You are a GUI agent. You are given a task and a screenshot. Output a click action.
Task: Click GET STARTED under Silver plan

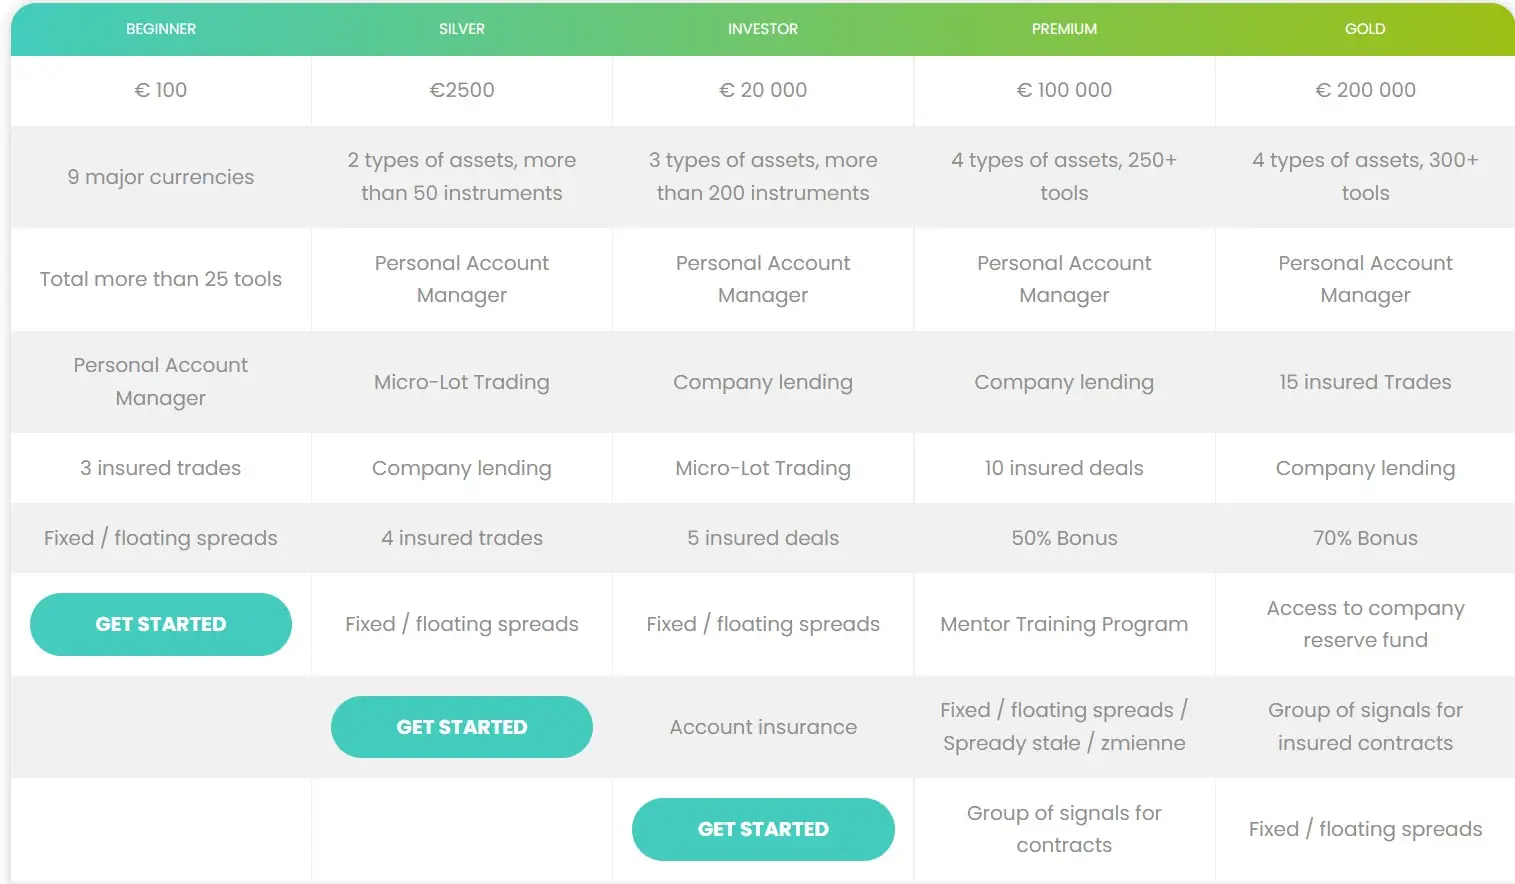462,727
